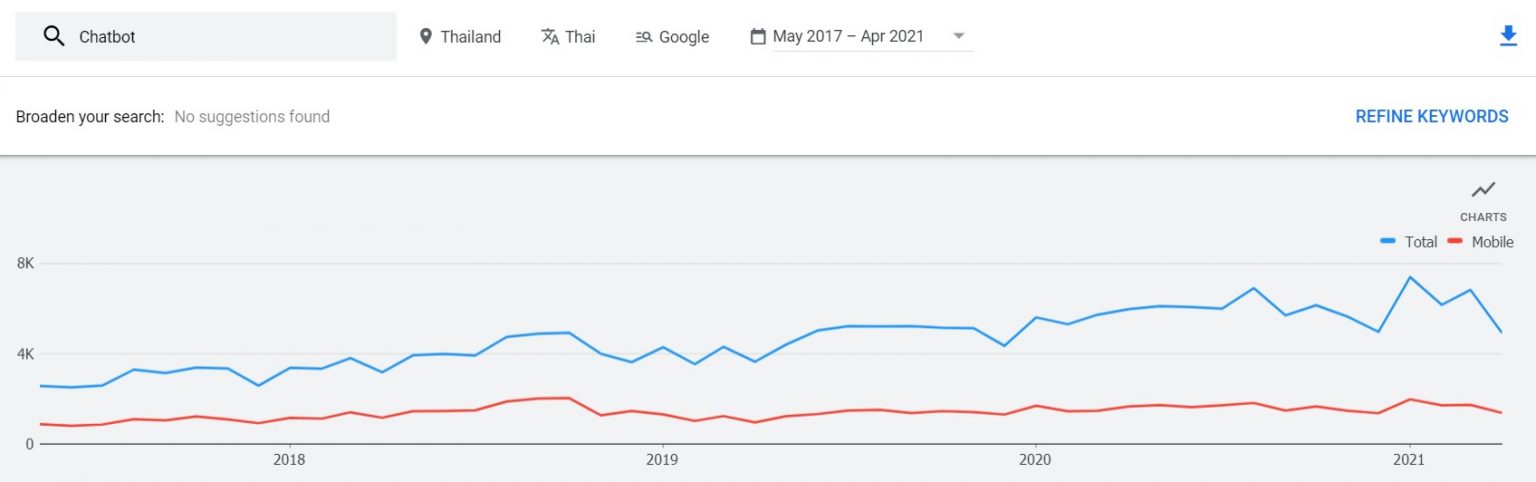Toggle the Total series in chart legend

point(1420,242)
